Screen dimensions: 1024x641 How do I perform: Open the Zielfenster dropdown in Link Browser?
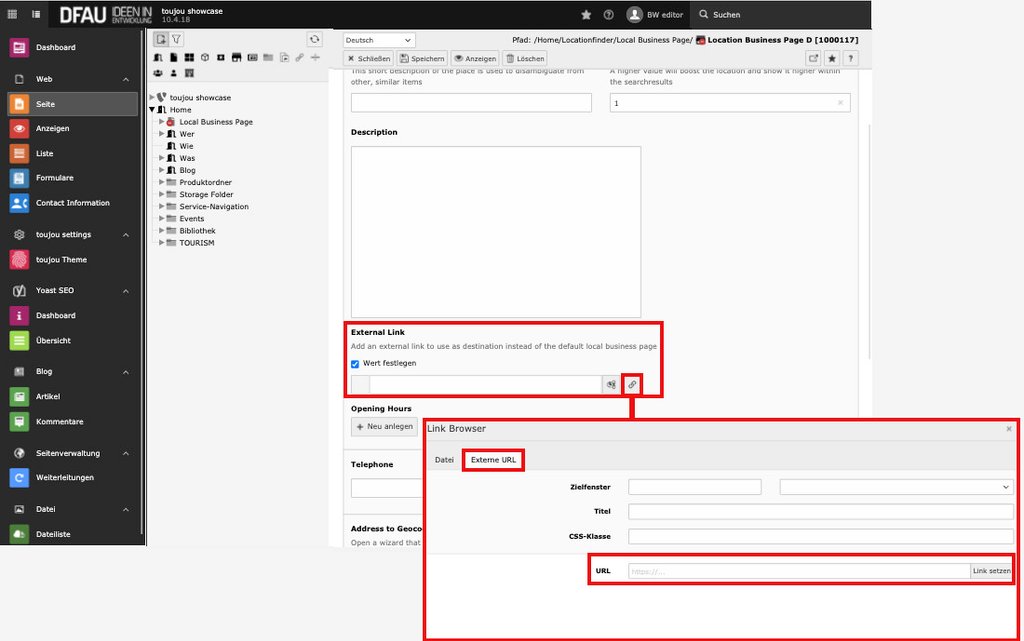pos(896,487)
